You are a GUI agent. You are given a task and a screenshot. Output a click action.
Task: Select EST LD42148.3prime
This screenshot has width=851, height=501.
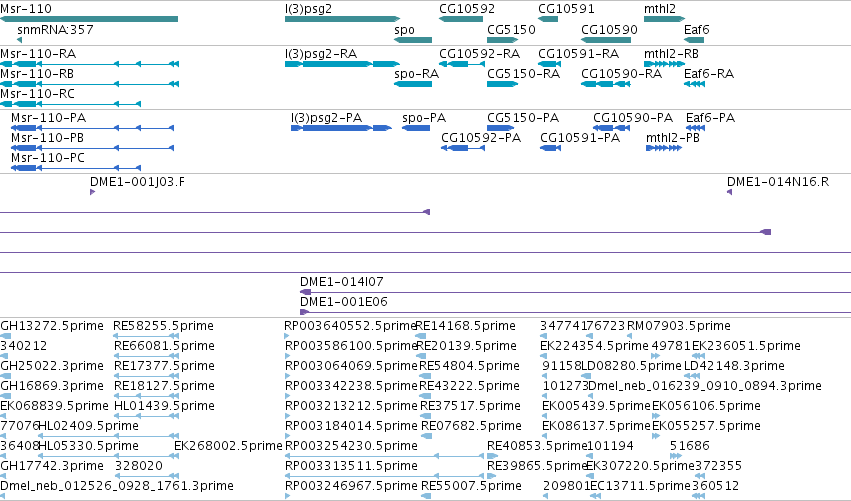pos(734,366)
